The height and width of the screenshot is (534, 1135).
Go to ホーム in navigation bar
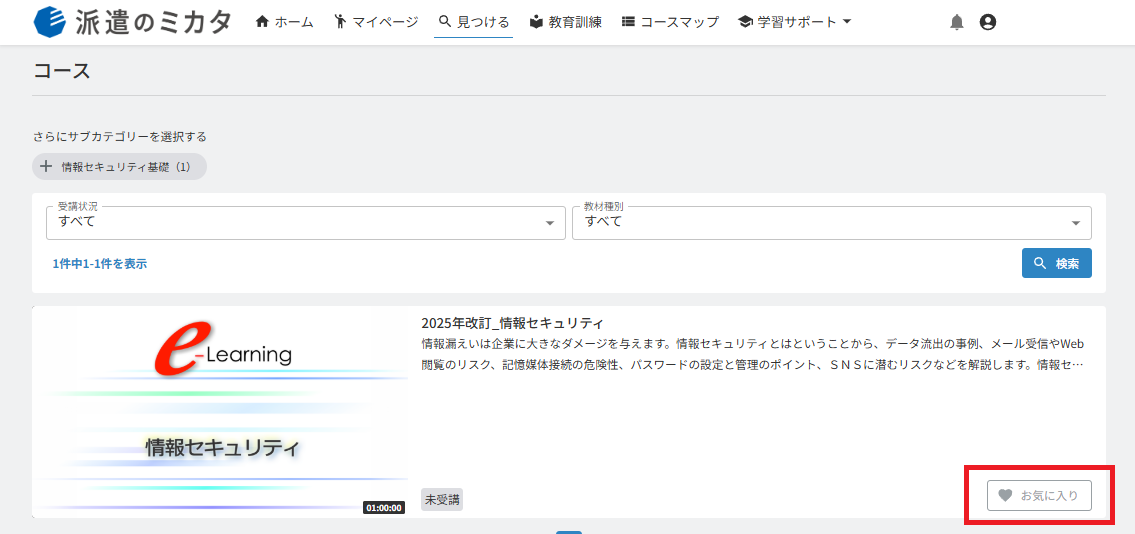click(x=284, y=22)
